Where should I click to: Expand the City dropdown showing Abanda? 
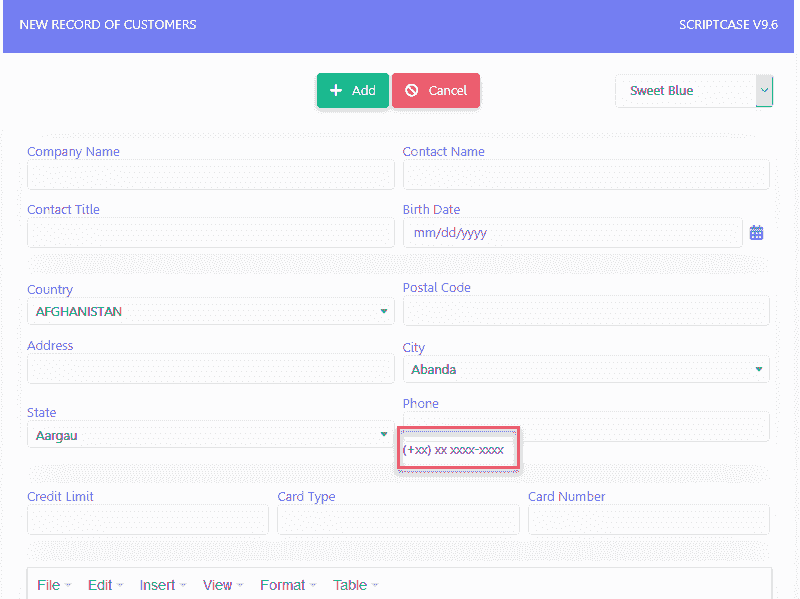click(x=586, y=369)
